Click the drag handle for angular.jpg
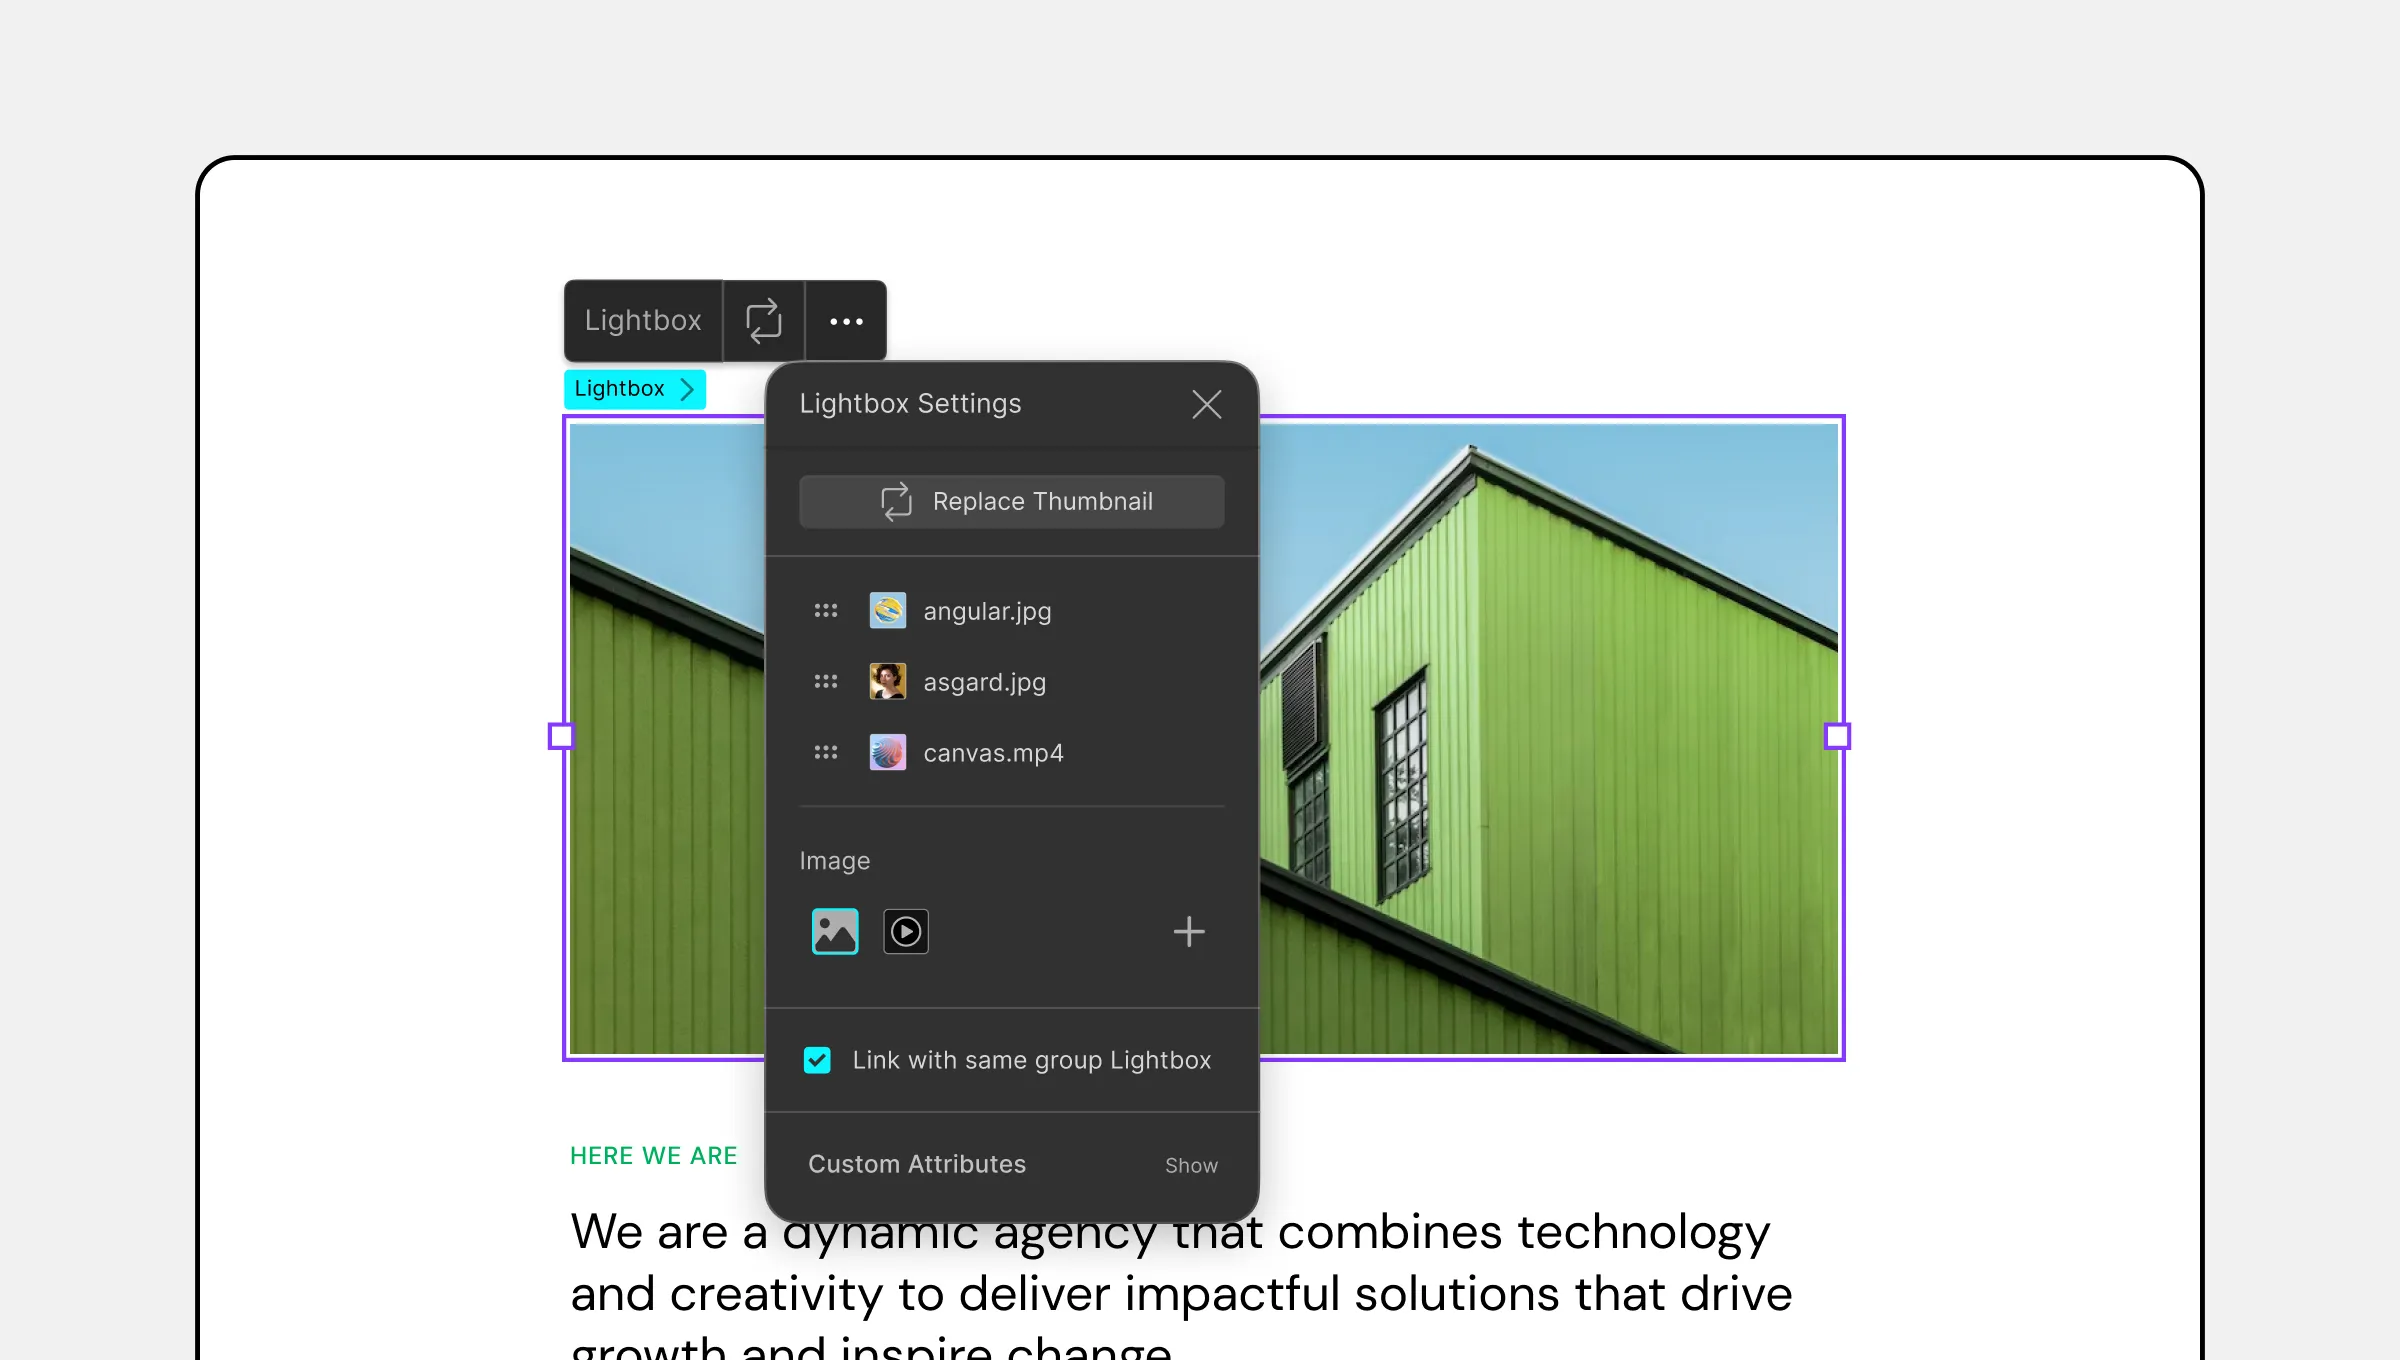Screen dimensions: 2400x1360 point(826,610)
